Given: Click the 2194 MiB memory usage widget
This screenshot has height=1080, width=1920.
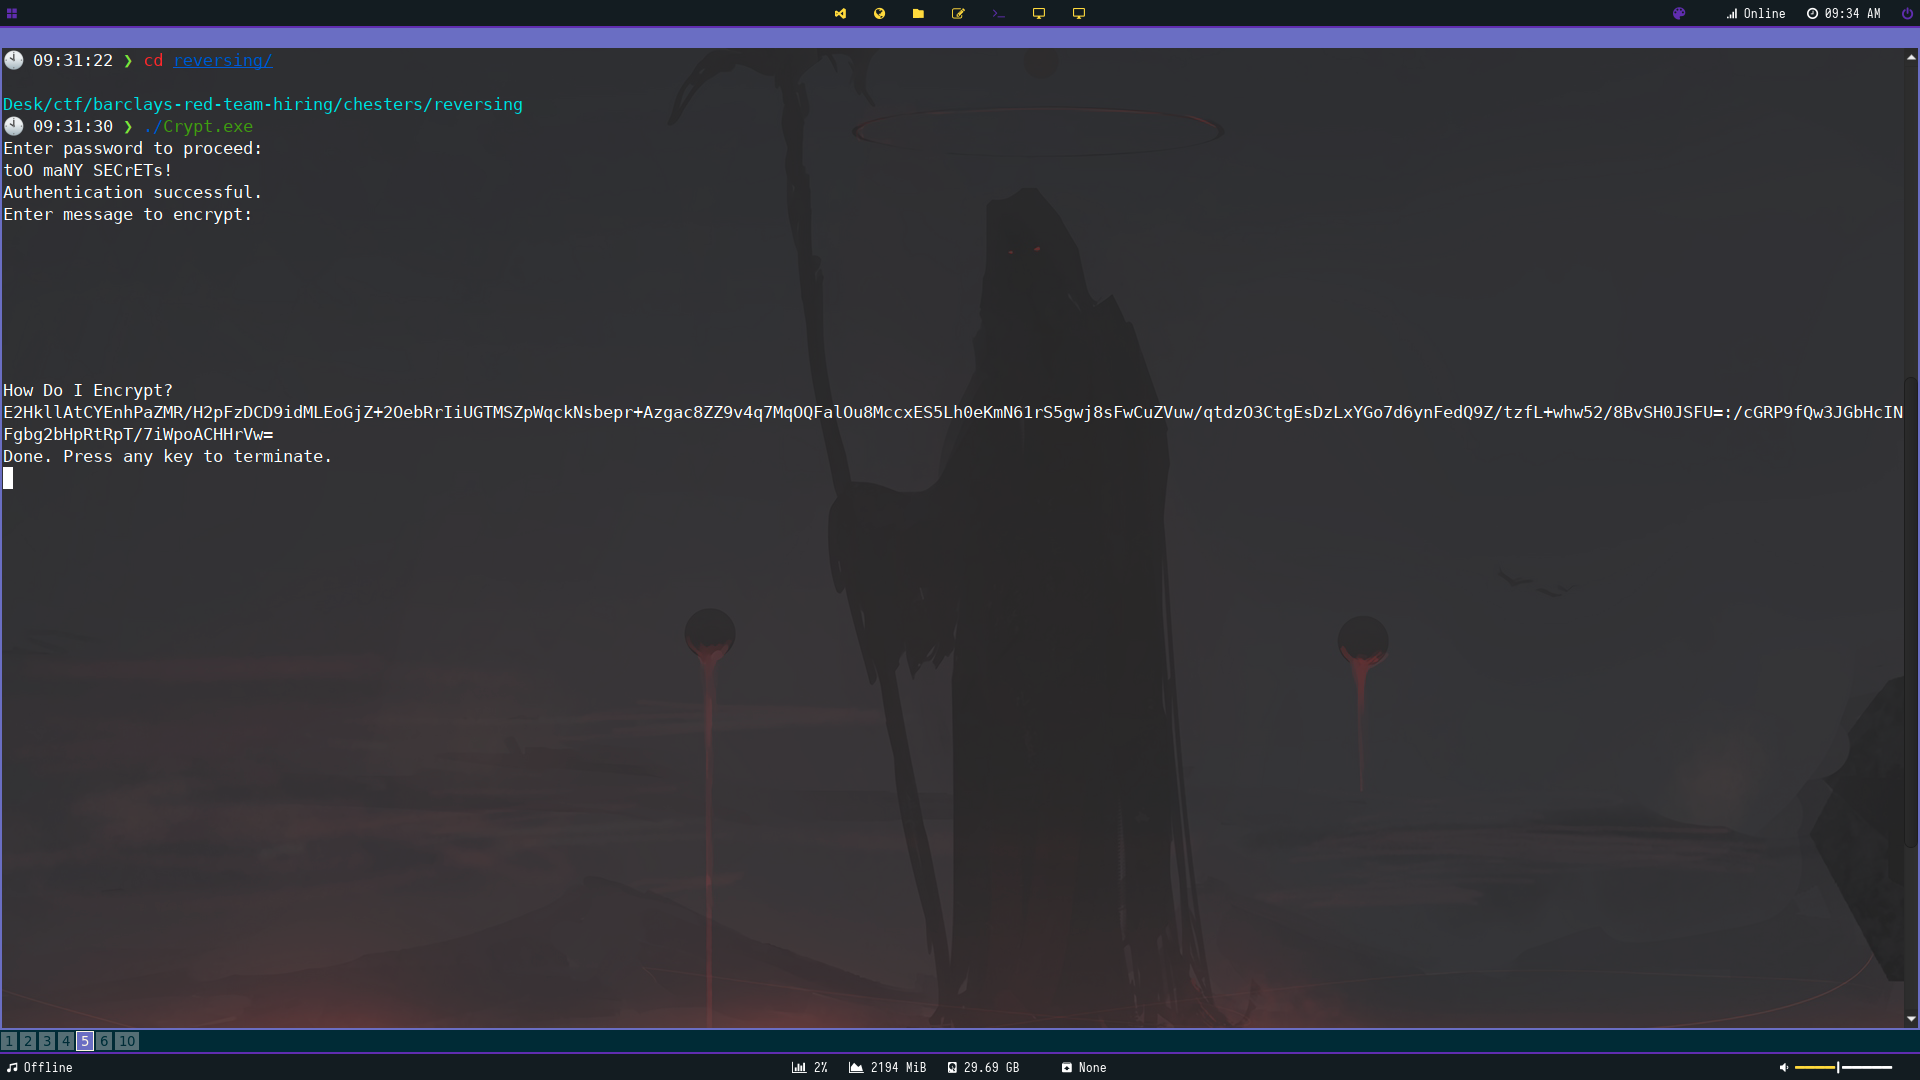Looking at the screenshot, I should coord(887,1068).
